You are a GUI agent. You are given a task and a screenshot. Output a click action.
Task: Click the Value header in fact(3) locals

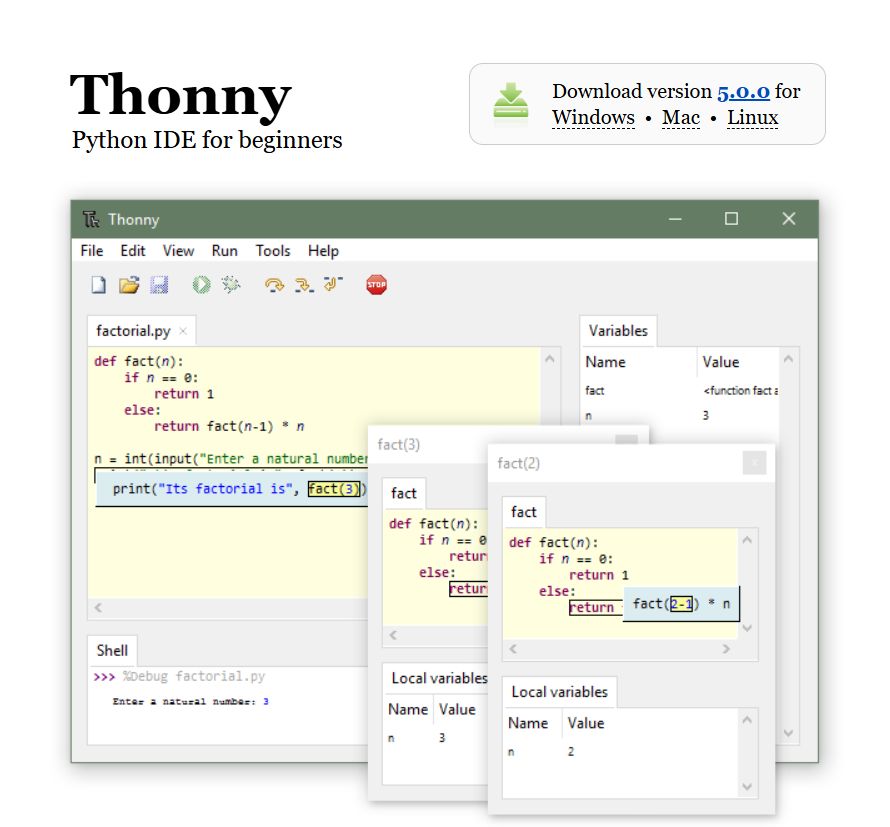pos(457,710)
